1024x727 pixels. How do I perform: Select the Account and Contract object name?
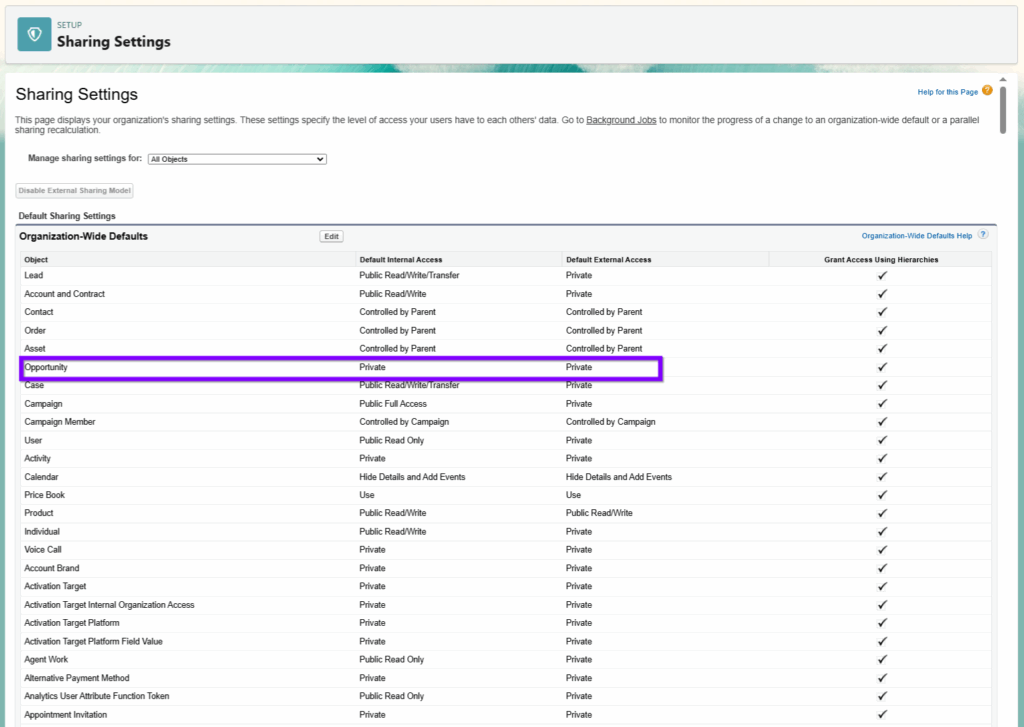point(64,294)
